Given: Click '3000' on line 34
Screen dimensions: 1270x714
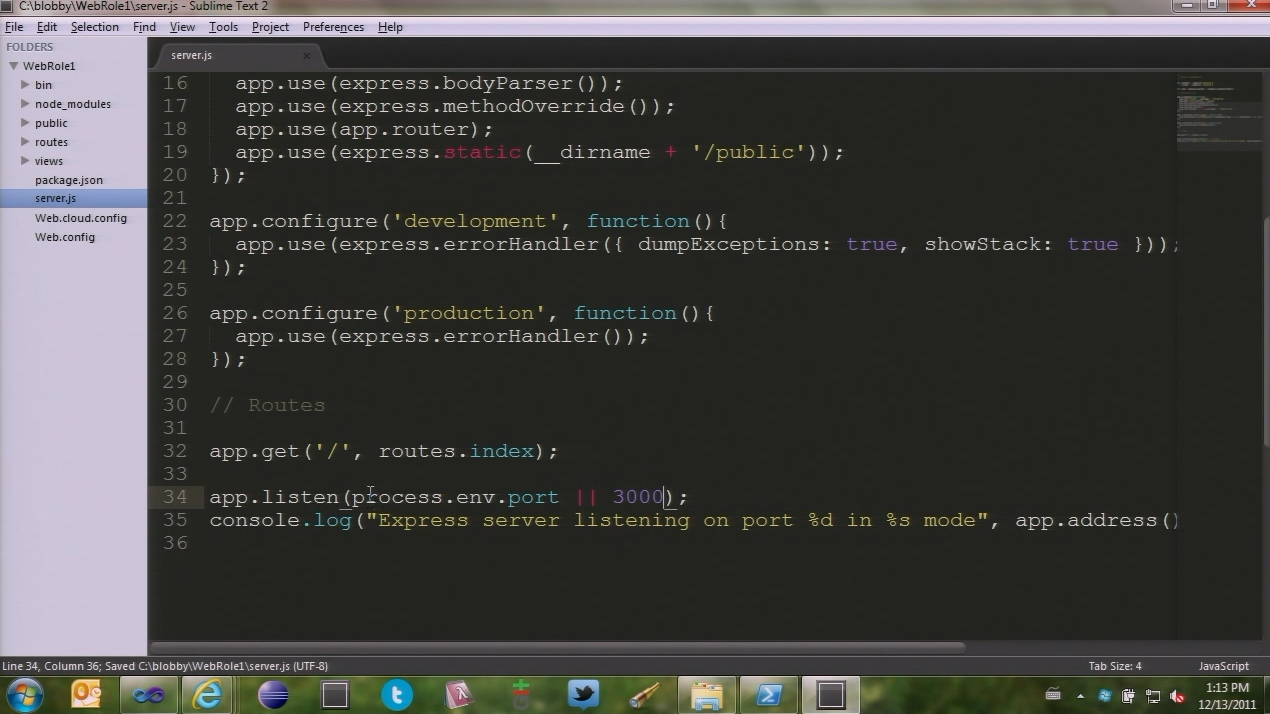Looking at the screenshot, I should point(638,497).
